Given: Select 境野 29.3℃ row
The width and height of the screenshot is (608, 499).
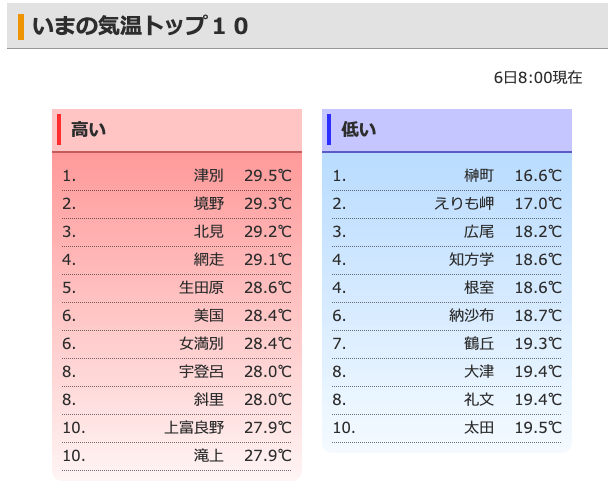Looking at the screenshot, I should pos(176,204).
